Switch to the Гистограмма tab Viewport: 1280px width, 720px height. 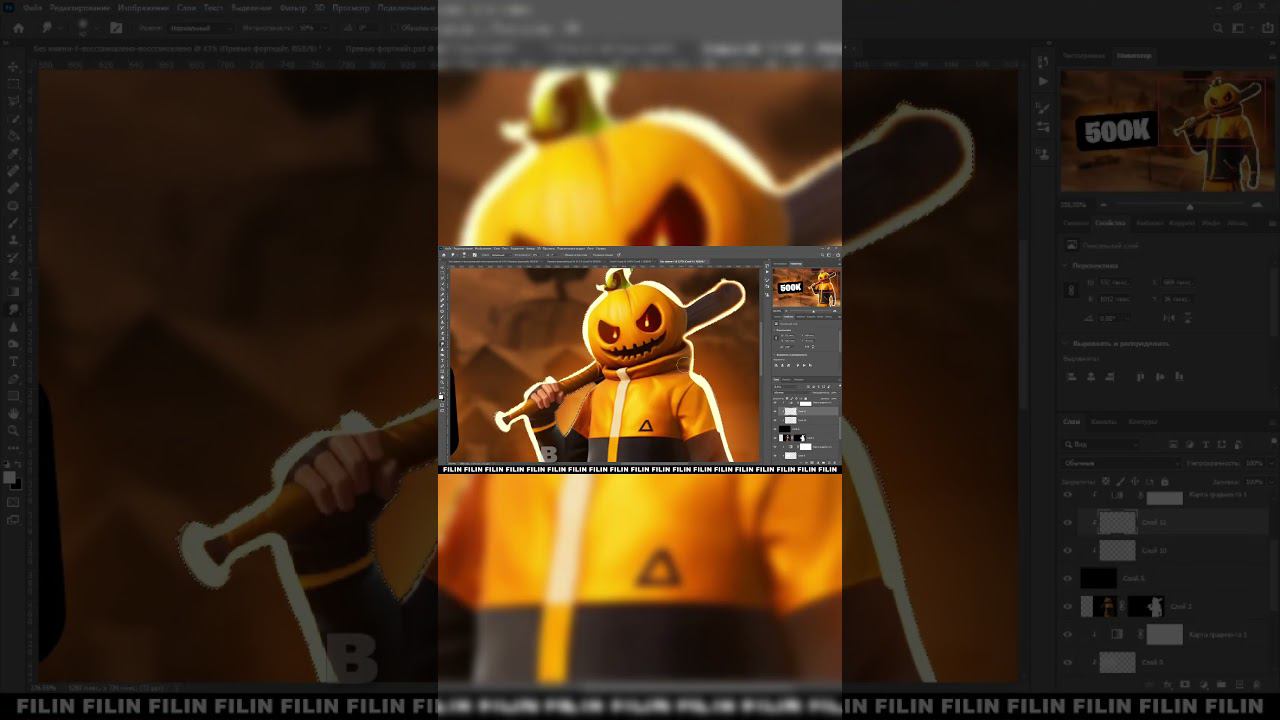click(x=1084, y=55)
